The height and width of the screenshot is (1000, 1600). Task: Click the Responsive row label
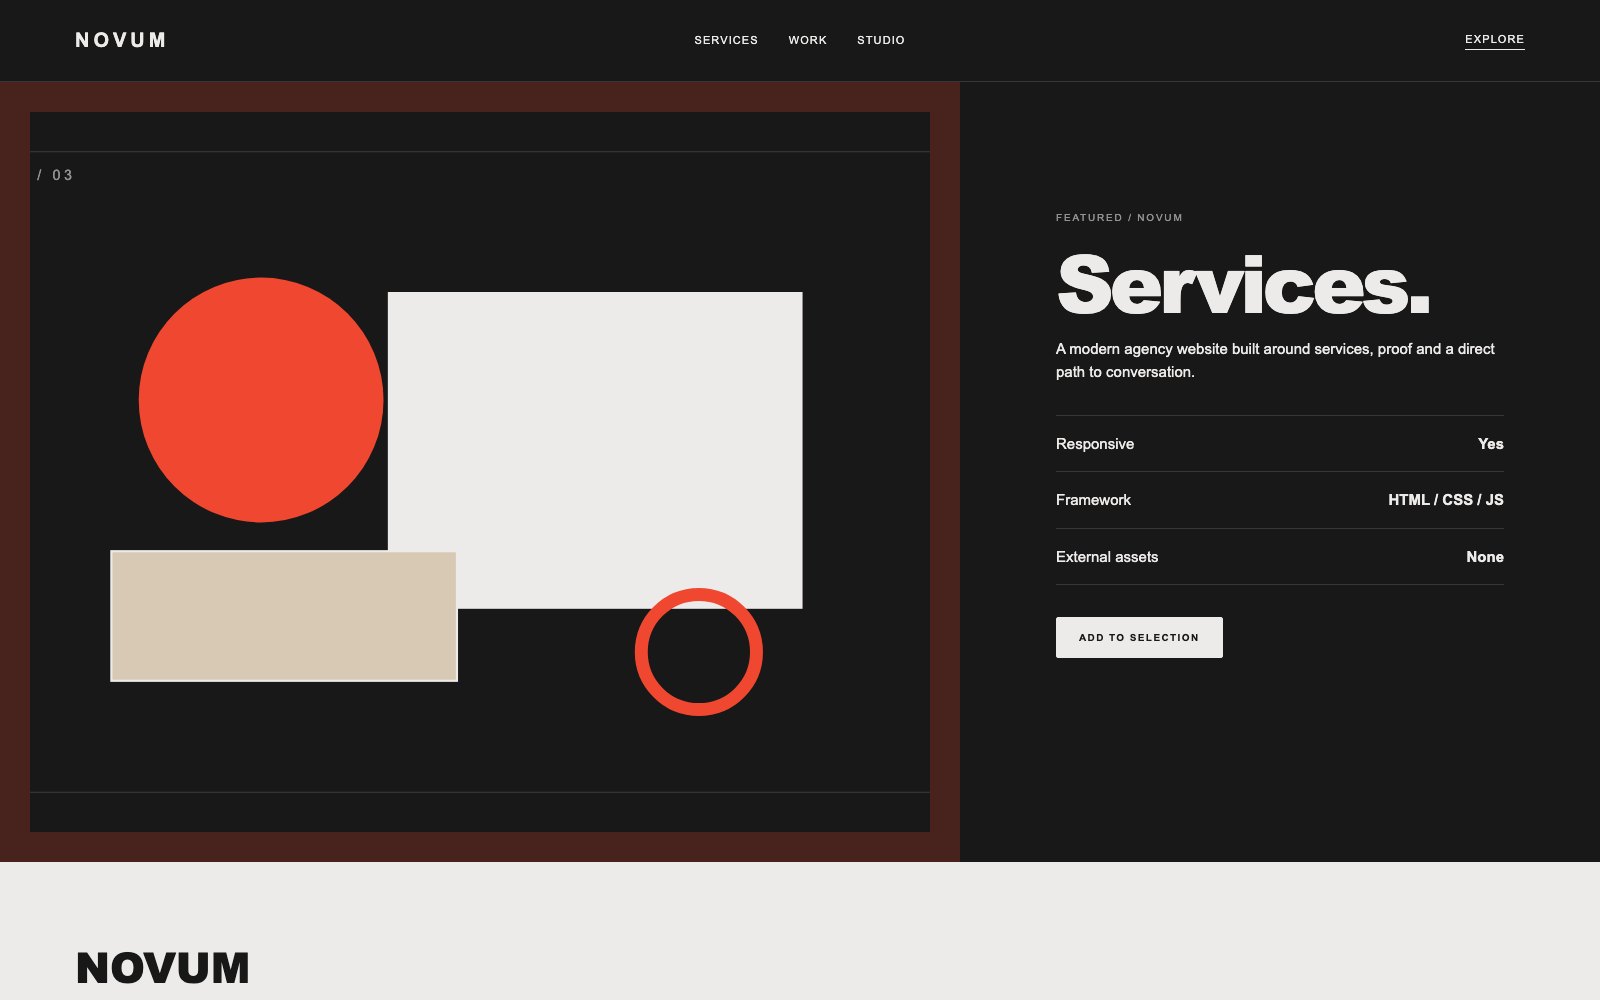[1095, 444]
